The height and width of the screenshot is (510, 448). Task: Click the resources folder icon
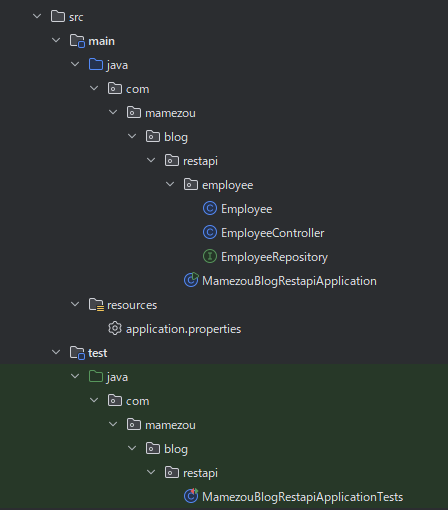click(x=96, y=305)
